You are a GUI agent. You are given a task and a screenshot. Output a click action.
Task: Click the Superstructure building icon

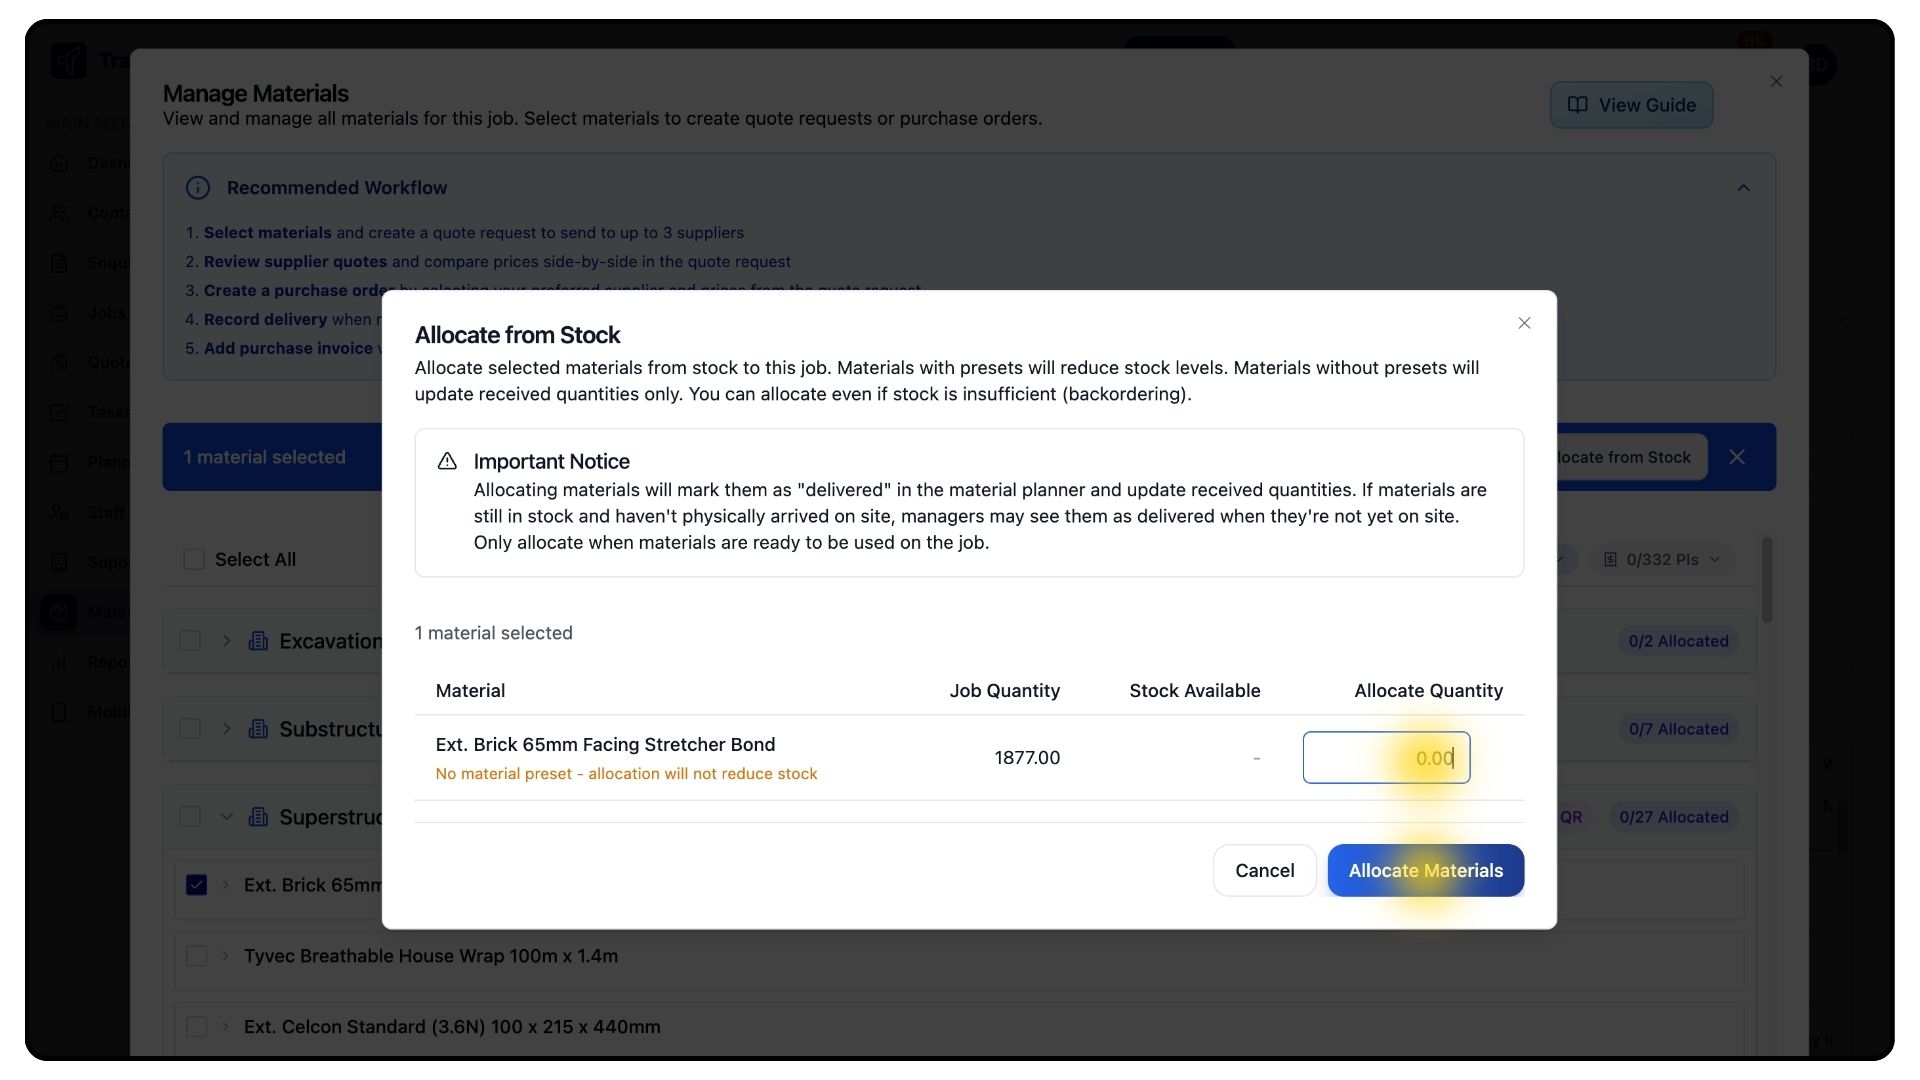(258, 817)
